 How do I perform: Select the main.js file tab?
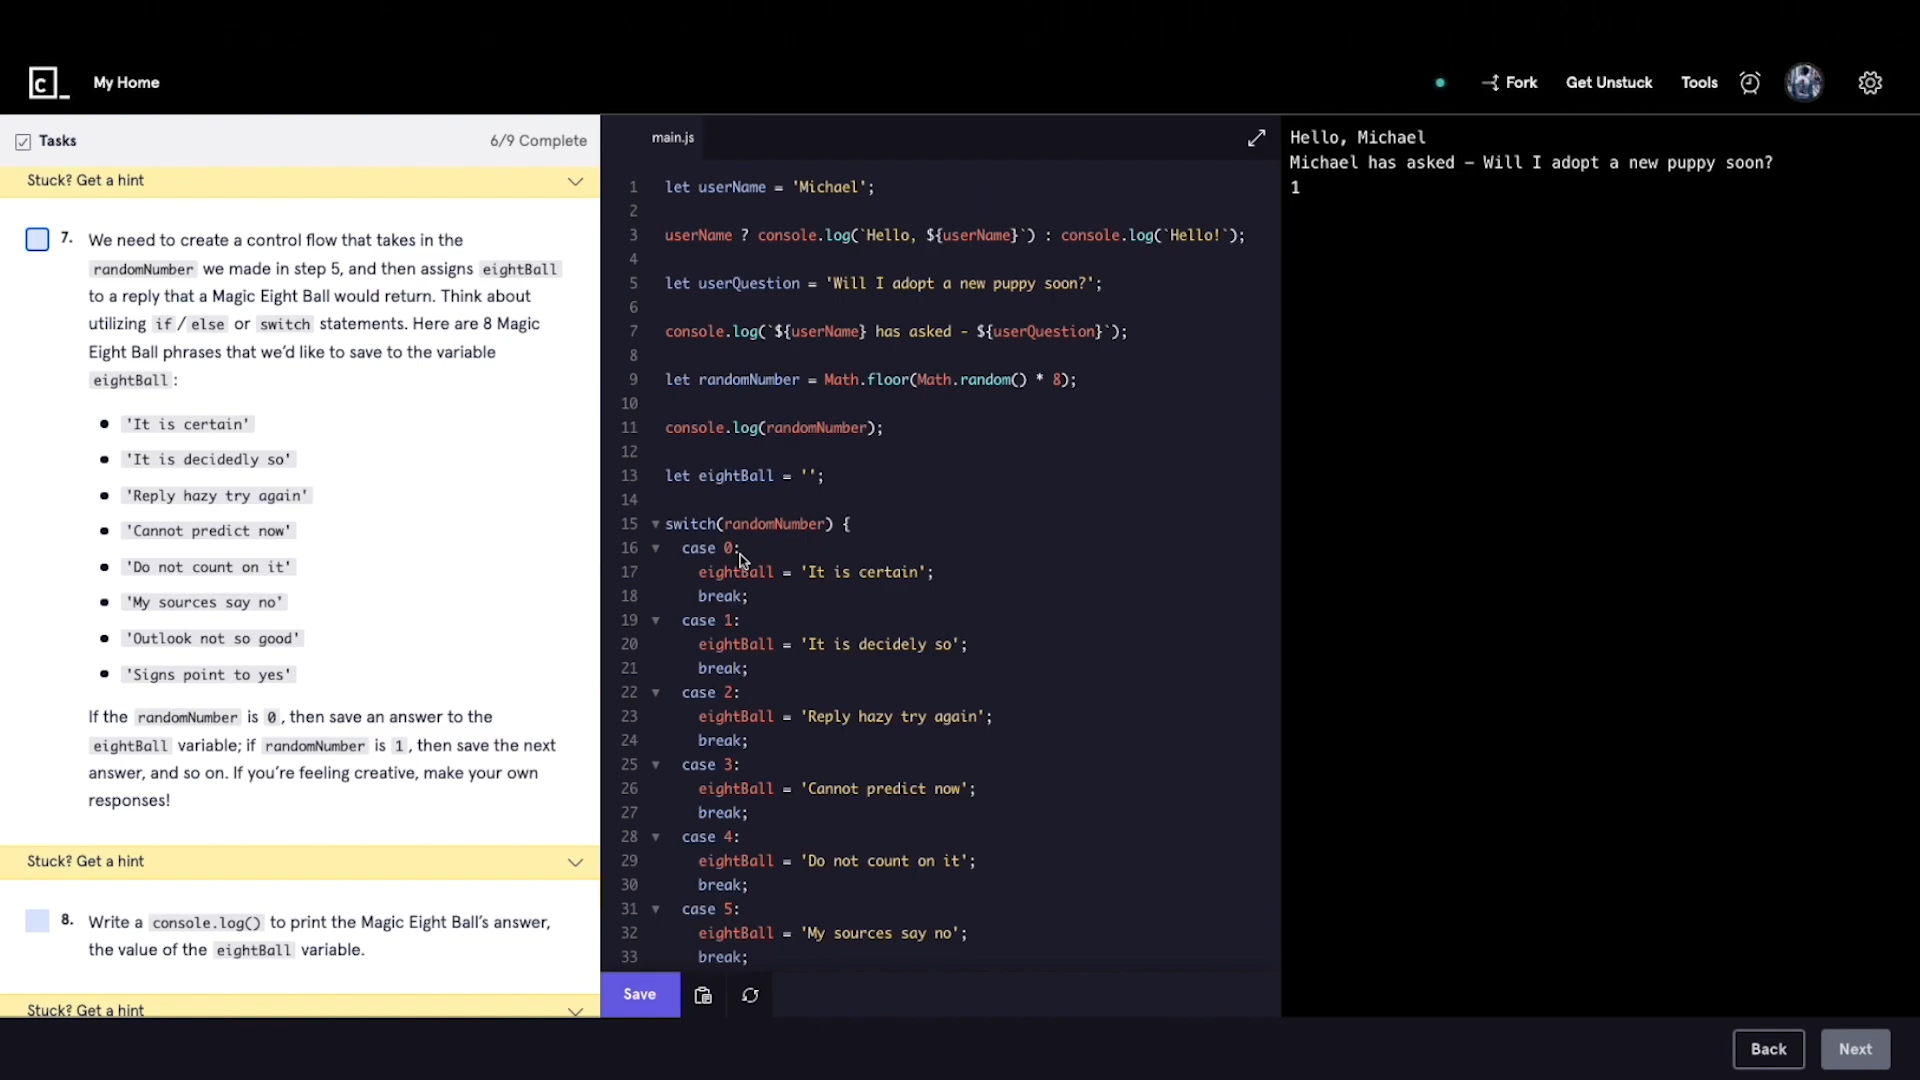[672, 138]
